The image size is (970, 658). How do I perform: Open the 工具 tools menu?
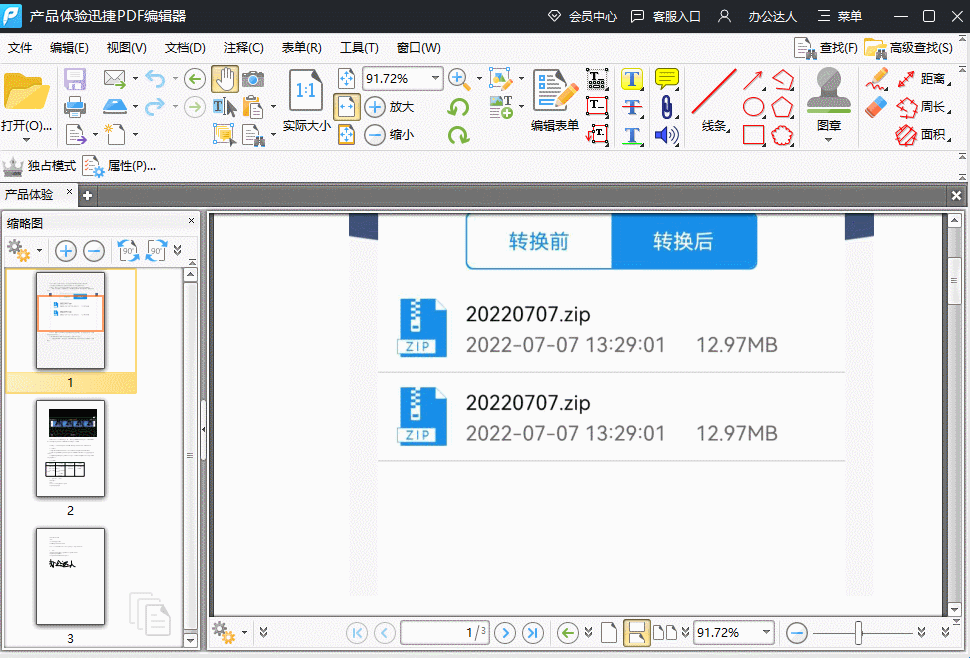358,47
